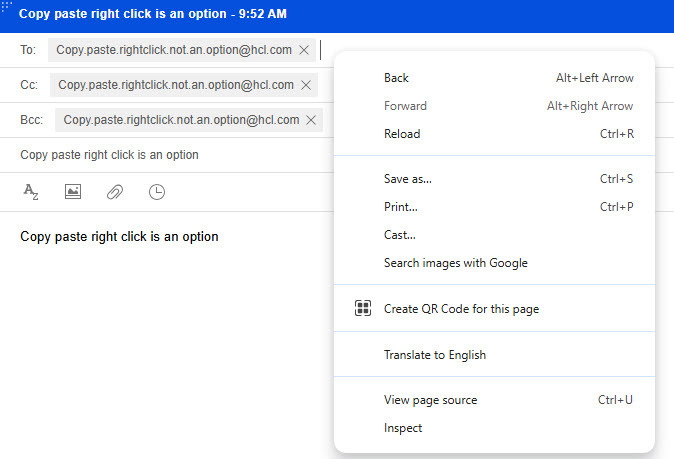Click the insert image icon
This screenshot has height=459, width=674.
(x=73, y=192)
